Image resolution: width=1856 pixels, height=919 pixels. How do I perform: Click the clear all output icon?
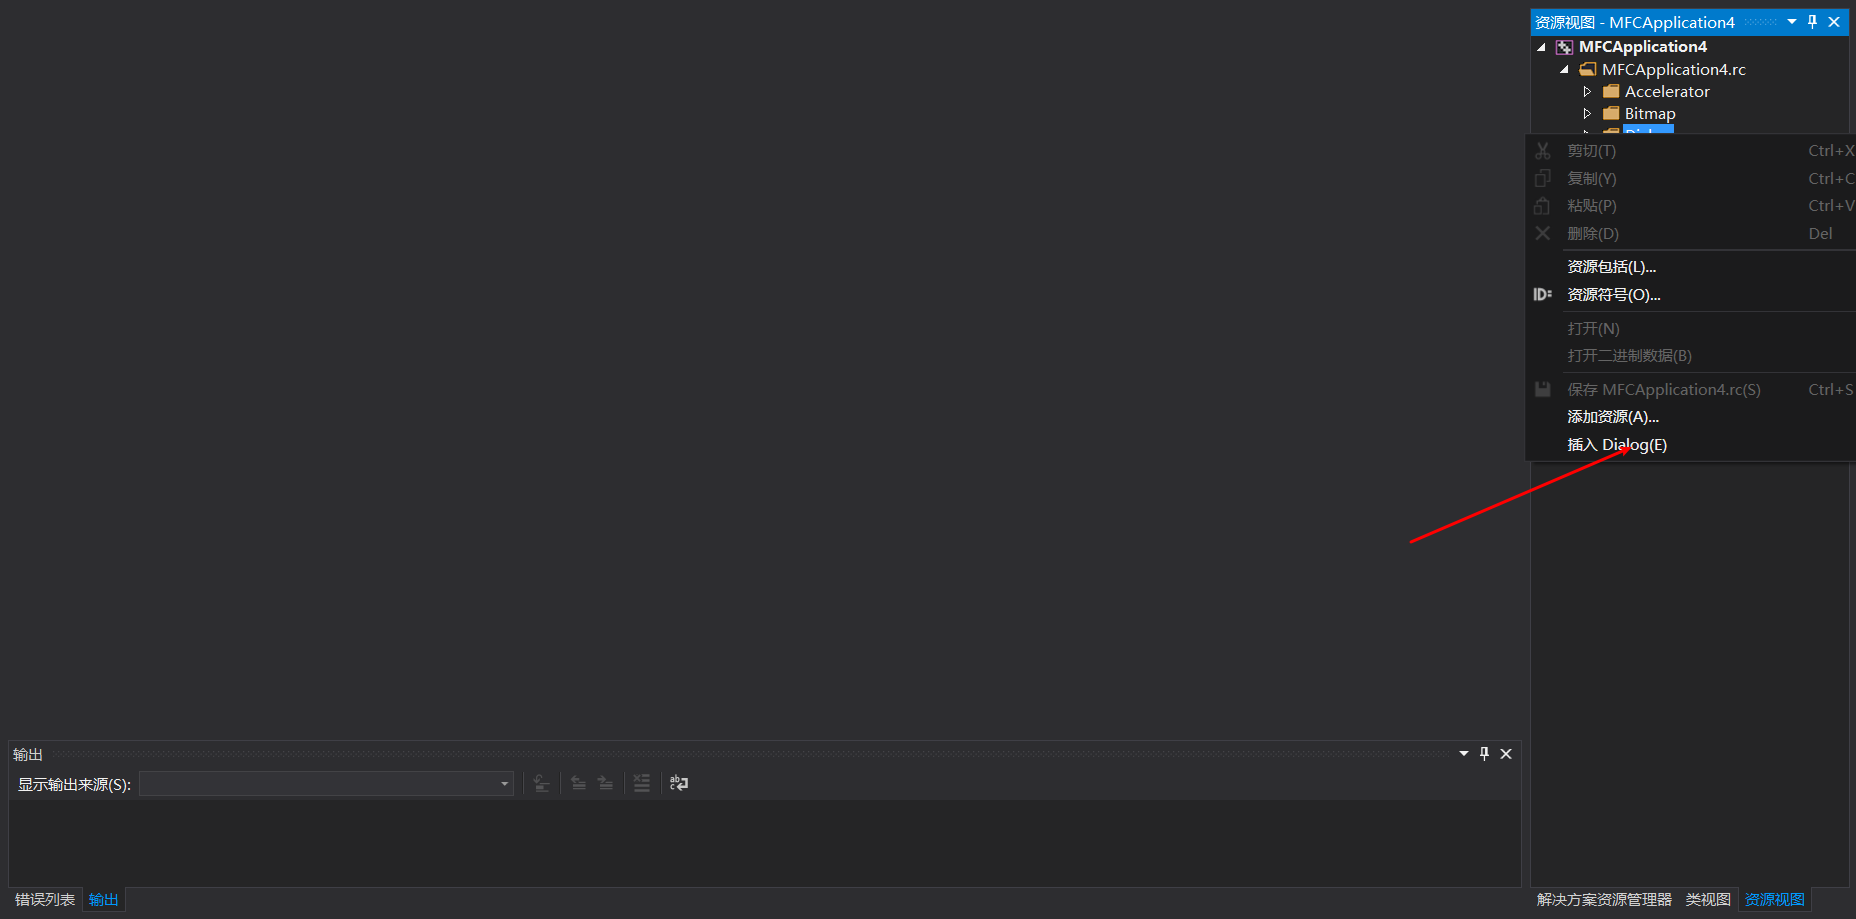(642, 783)
